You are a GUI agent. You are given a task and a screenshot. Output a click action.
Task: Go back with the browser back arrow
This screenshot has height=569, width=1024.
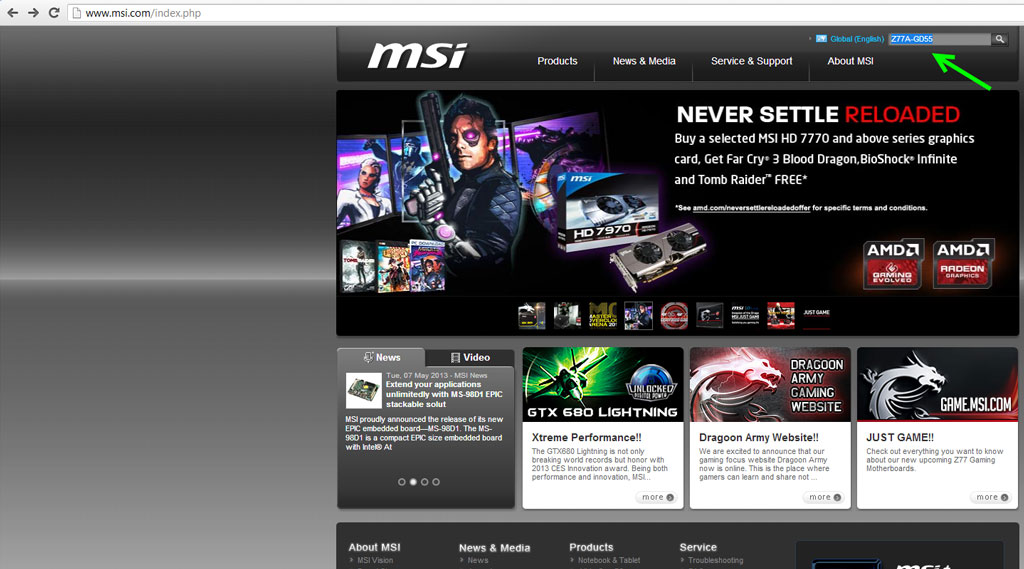(x=12, y=13)
